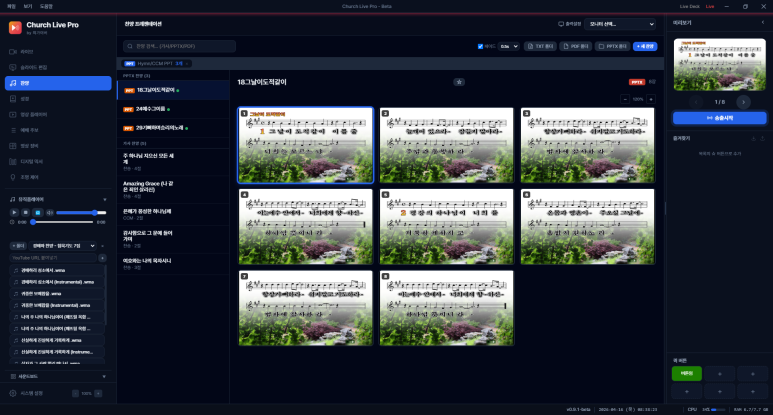Click the praise search input field
This screenshot has width=773, height=415.
tap(179, 46)
